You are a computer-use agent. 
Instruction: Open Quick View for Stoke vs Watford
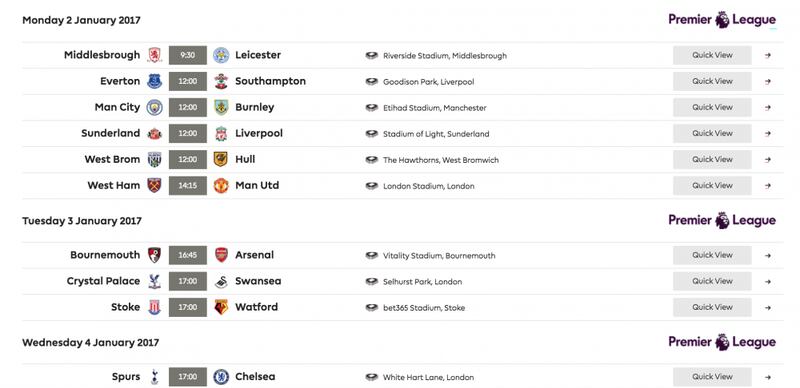pyautogui.click(x=712, y=307)
